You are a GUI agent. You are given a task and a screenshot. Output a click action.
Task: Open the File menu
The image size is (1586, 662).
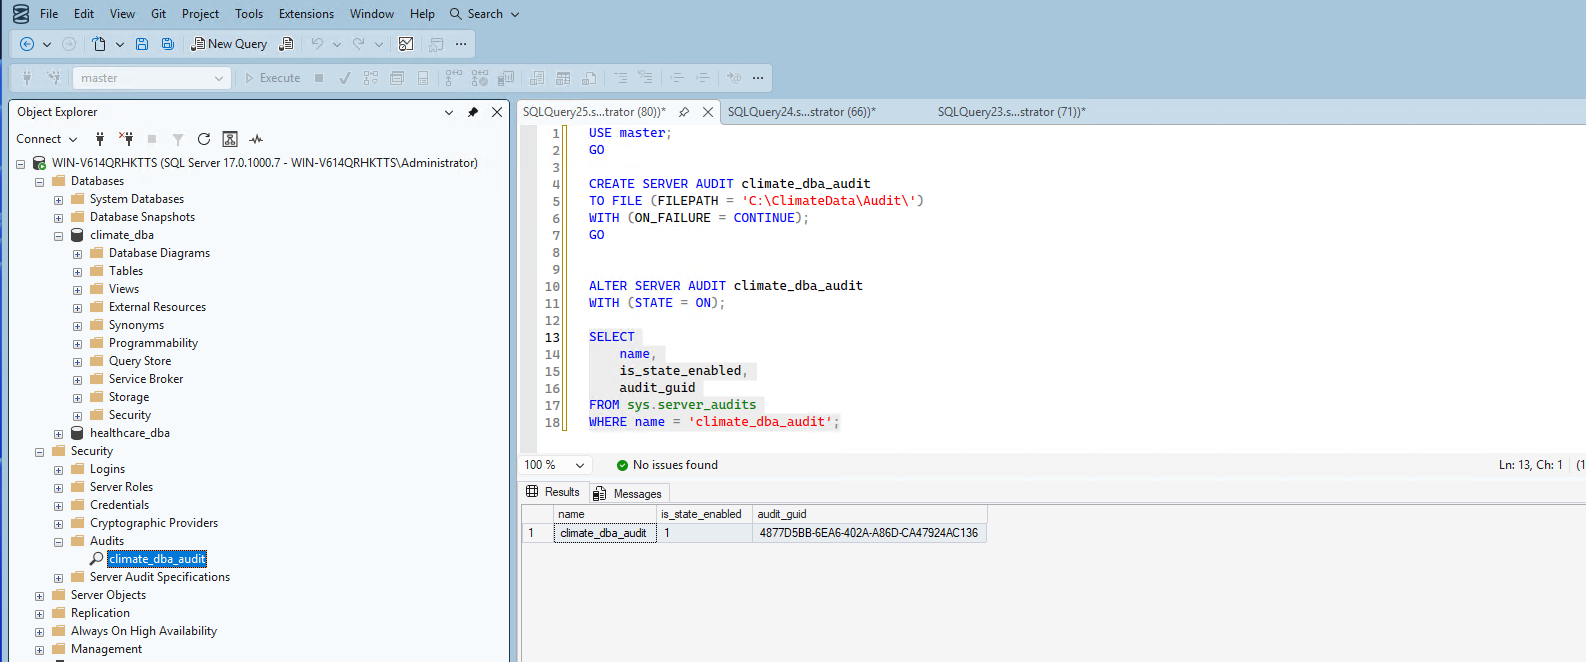click(x=49, y=14)
